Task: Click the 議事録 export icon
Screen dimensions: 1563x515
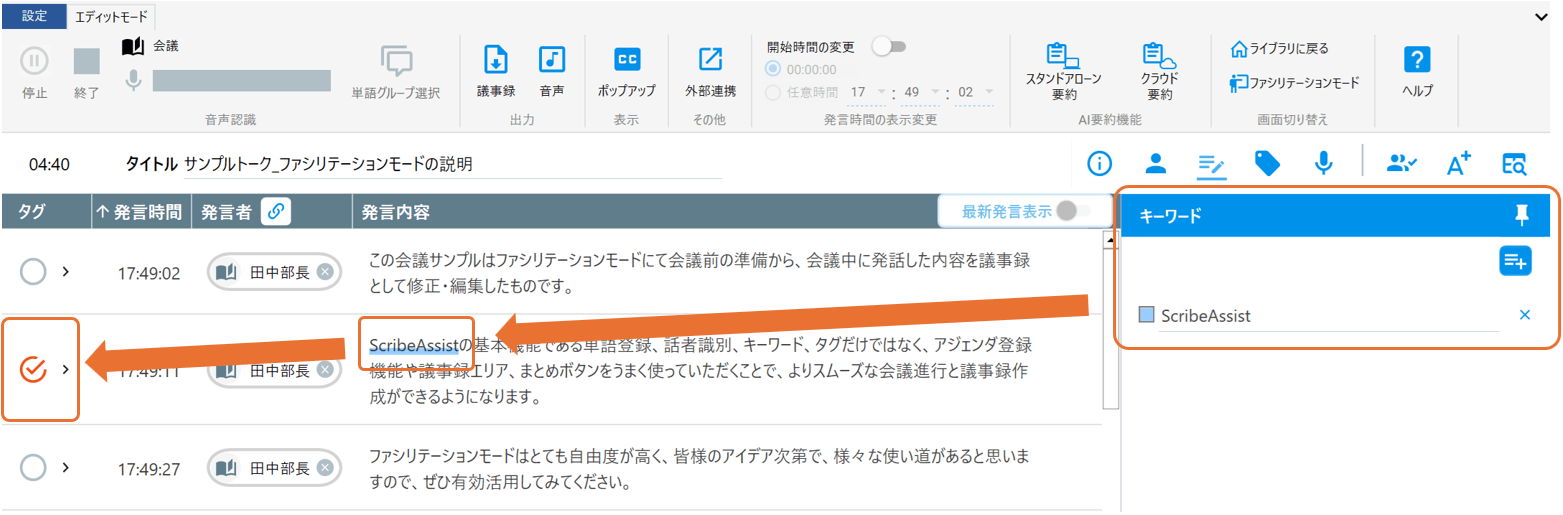Action: [495, 61]
